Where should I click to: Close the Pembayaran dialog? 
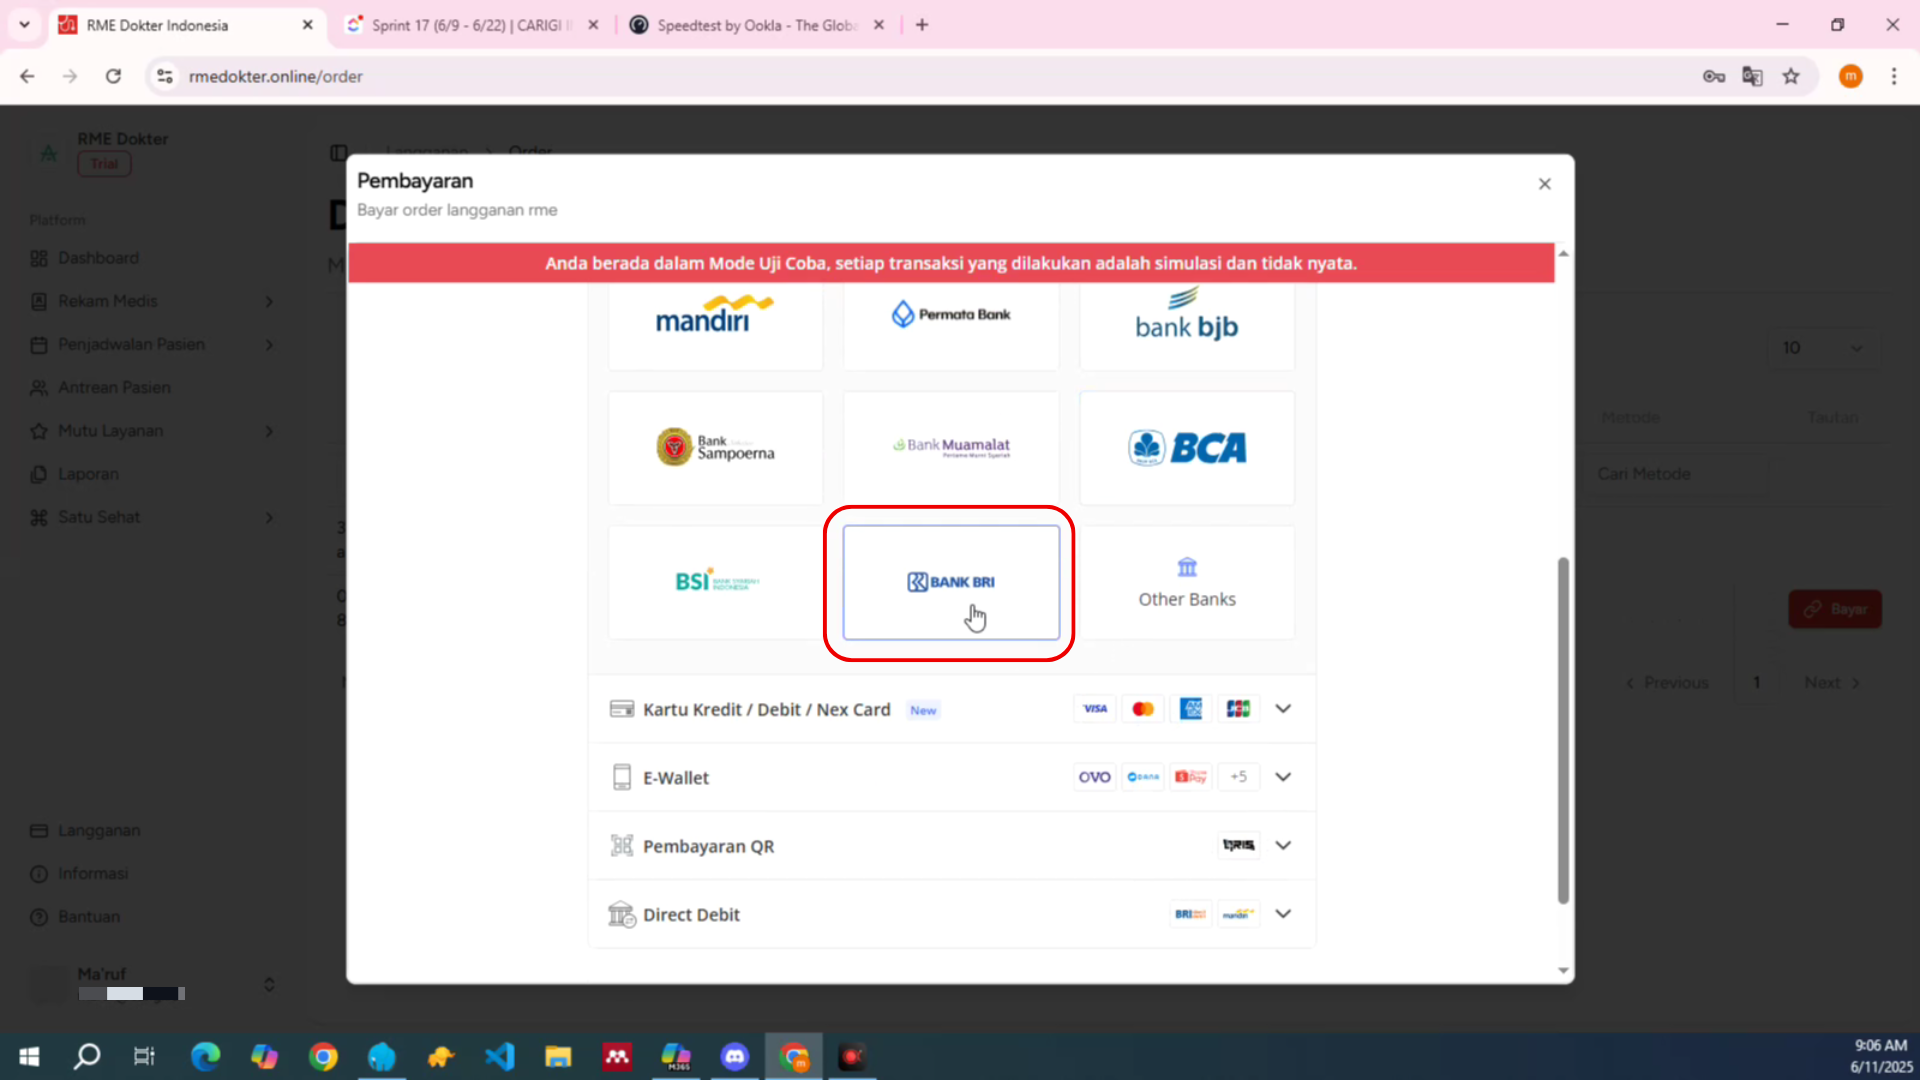(1544, 184)
